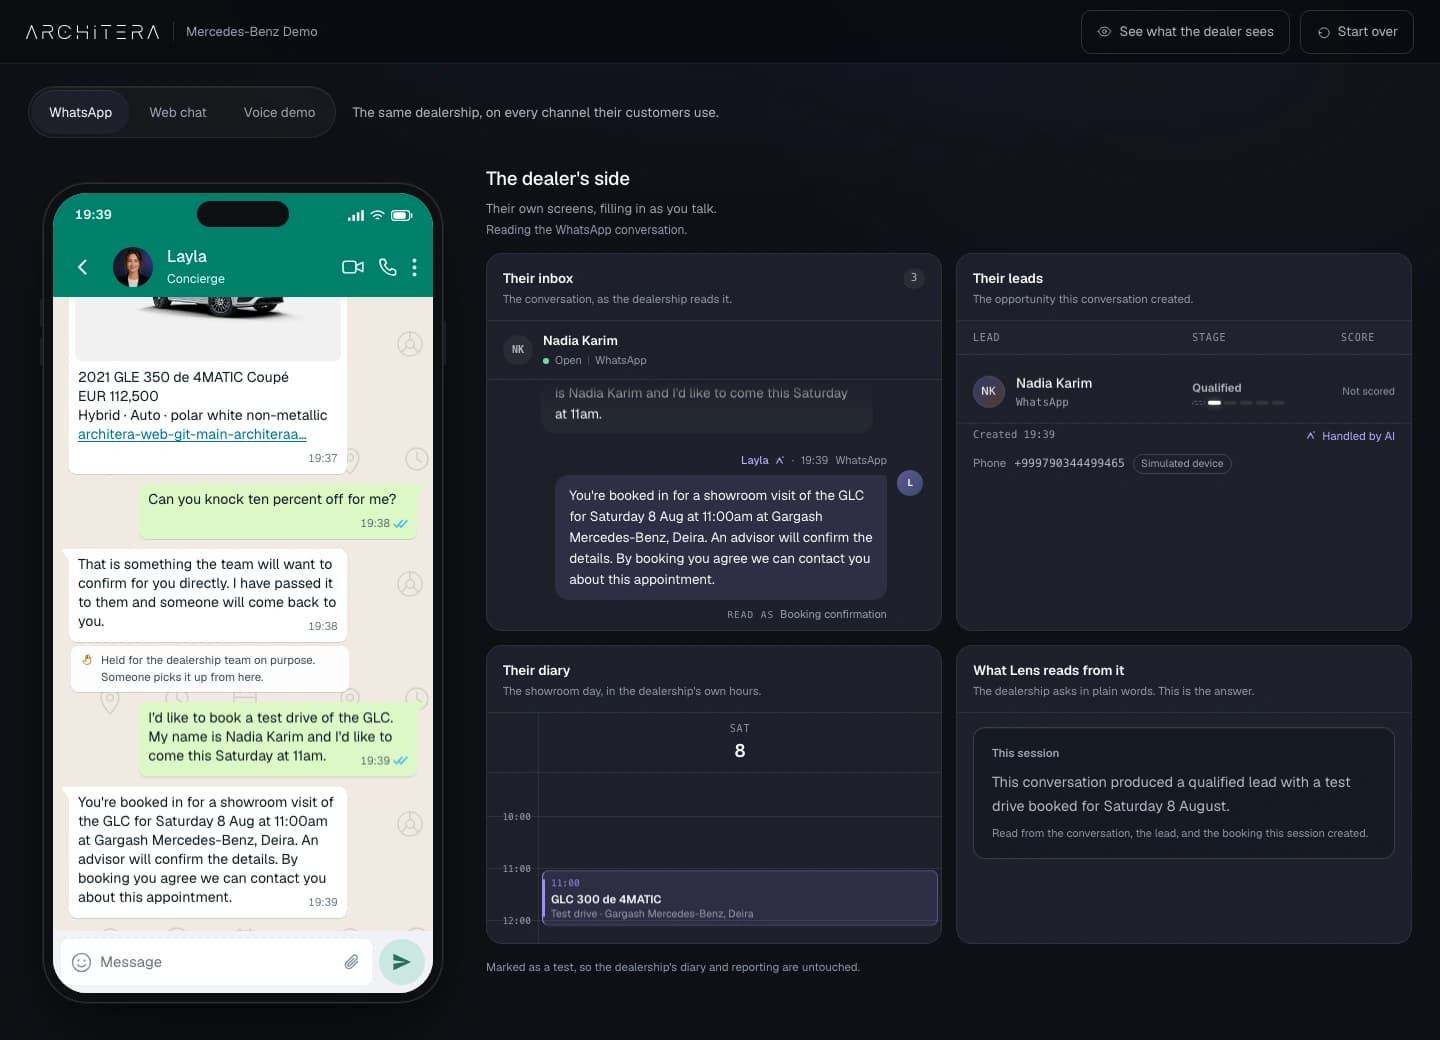The height and width of the screenshot is (1040, 1440).
Task: Switch to the Voice demo tab
Action: click(279, 112)
